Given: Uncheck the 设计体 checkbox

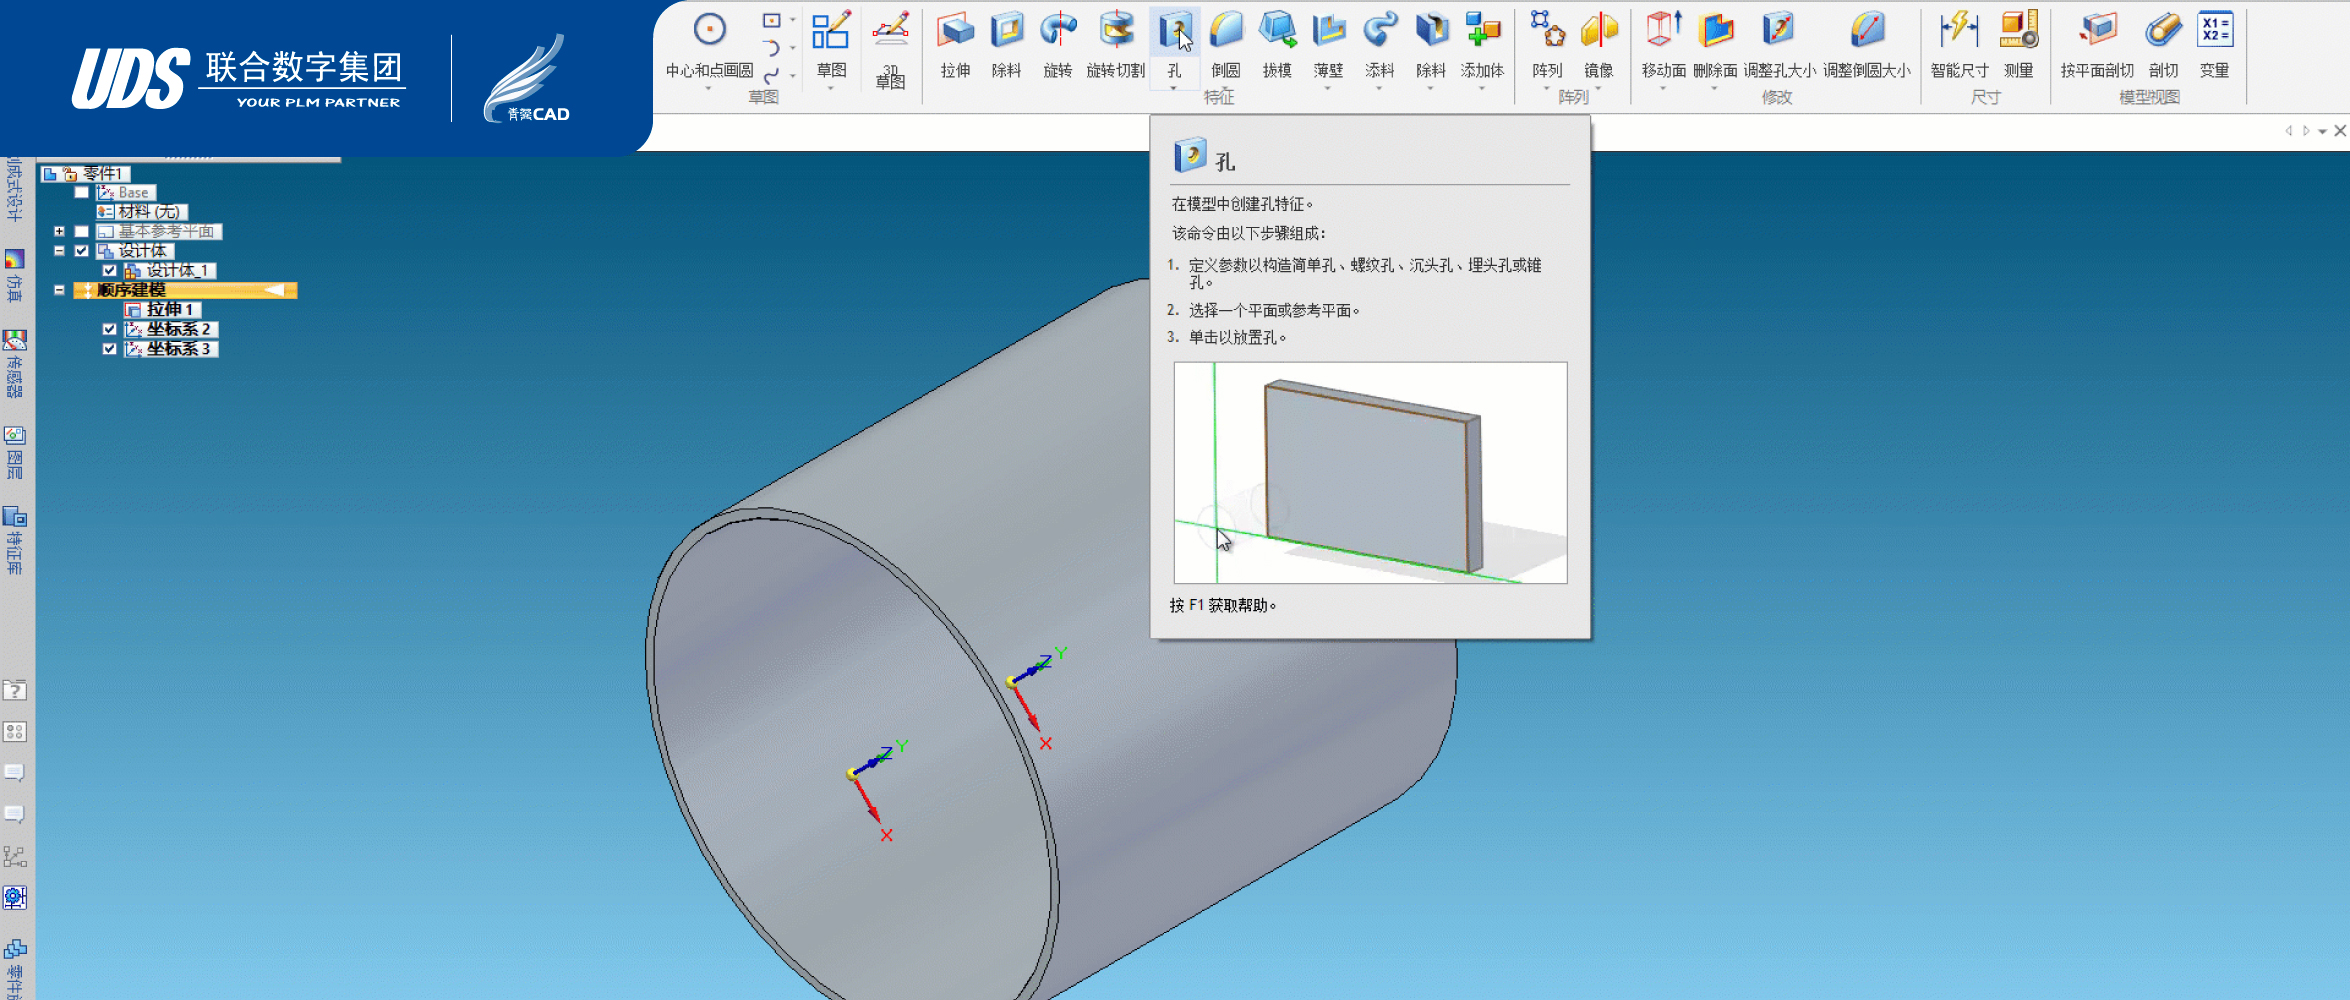Looking at the screenshot, I should coord(82,251).
